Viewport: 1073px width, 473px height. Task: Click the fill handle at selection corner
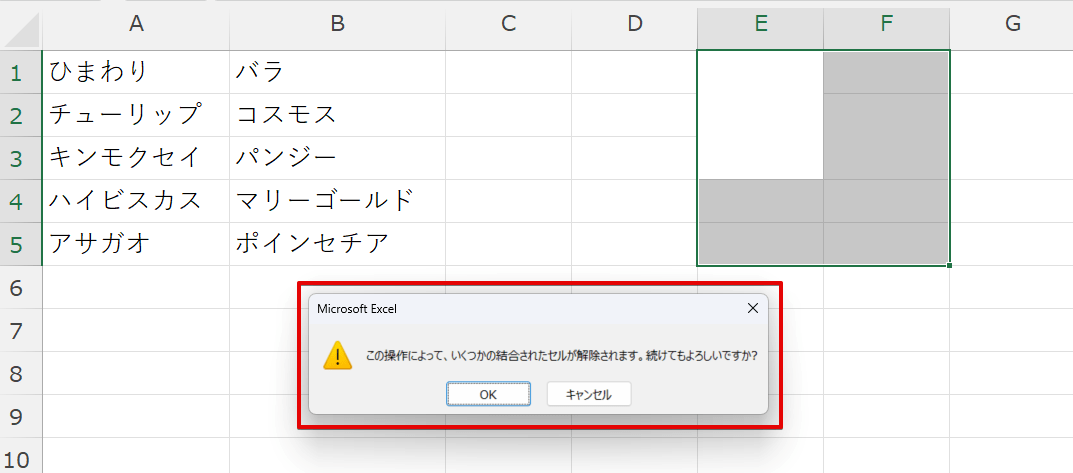[949, 266]
